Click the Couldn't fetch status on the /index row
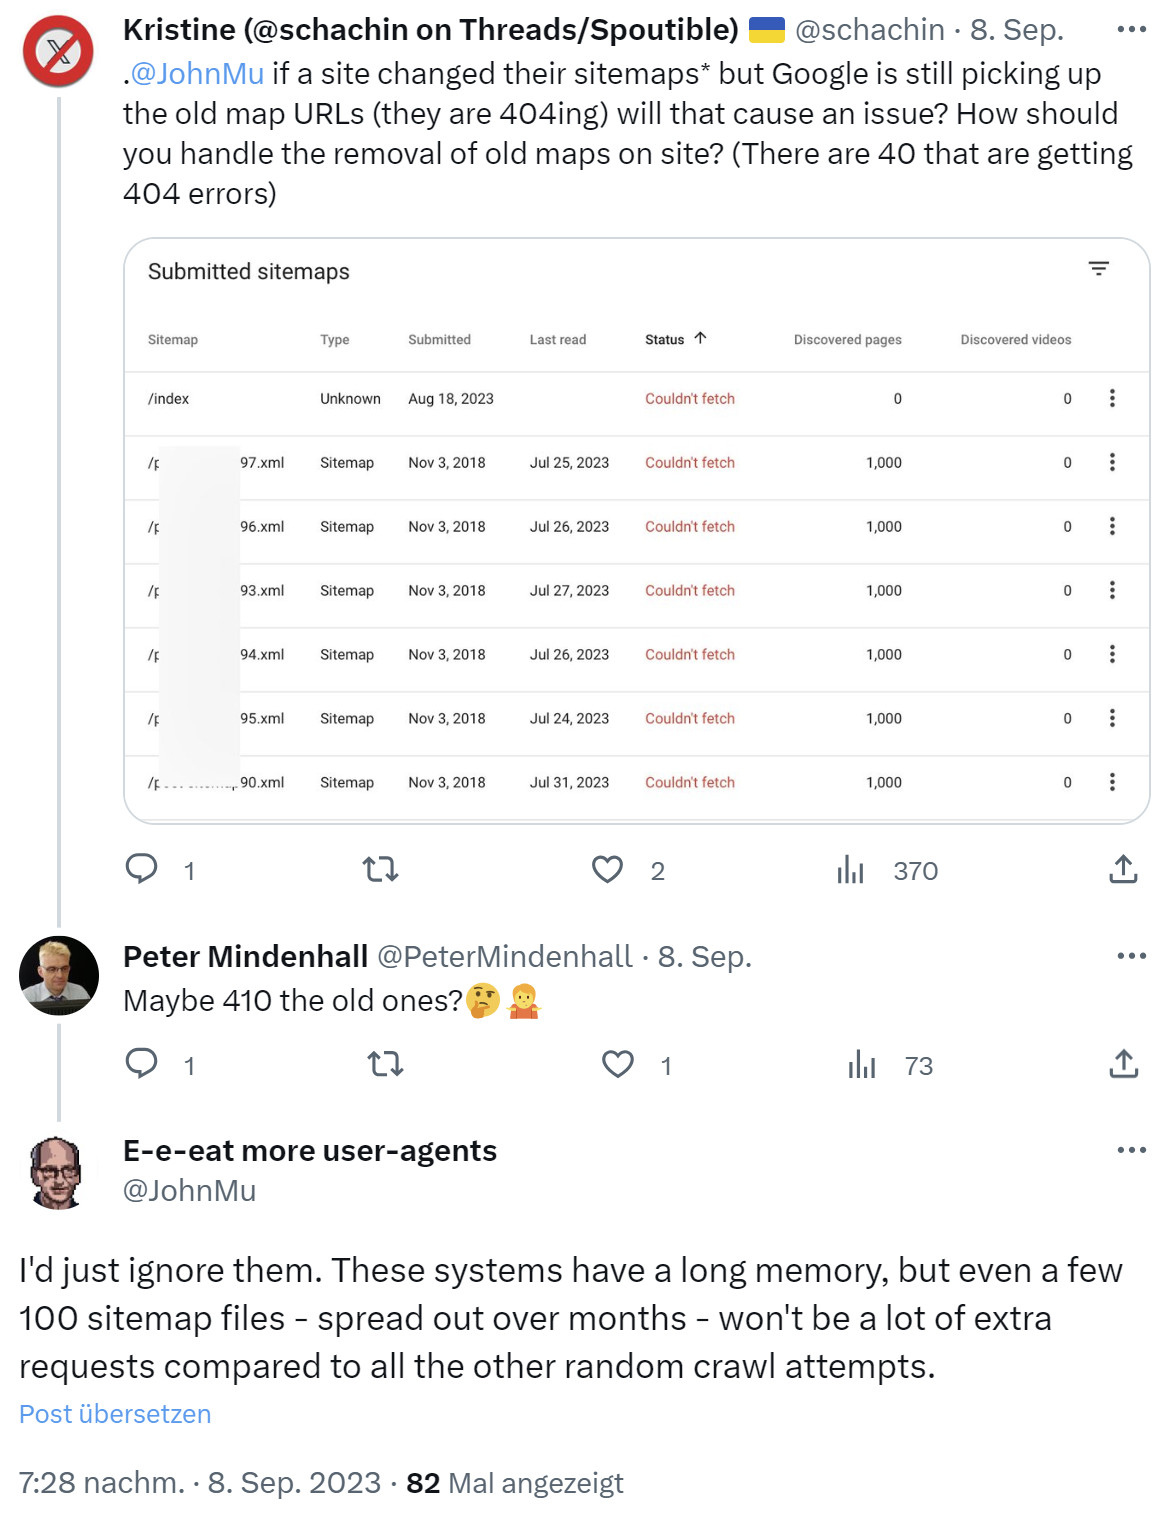The width and height of the screenshot is (1172, 1529). click(x=690, y=398)
